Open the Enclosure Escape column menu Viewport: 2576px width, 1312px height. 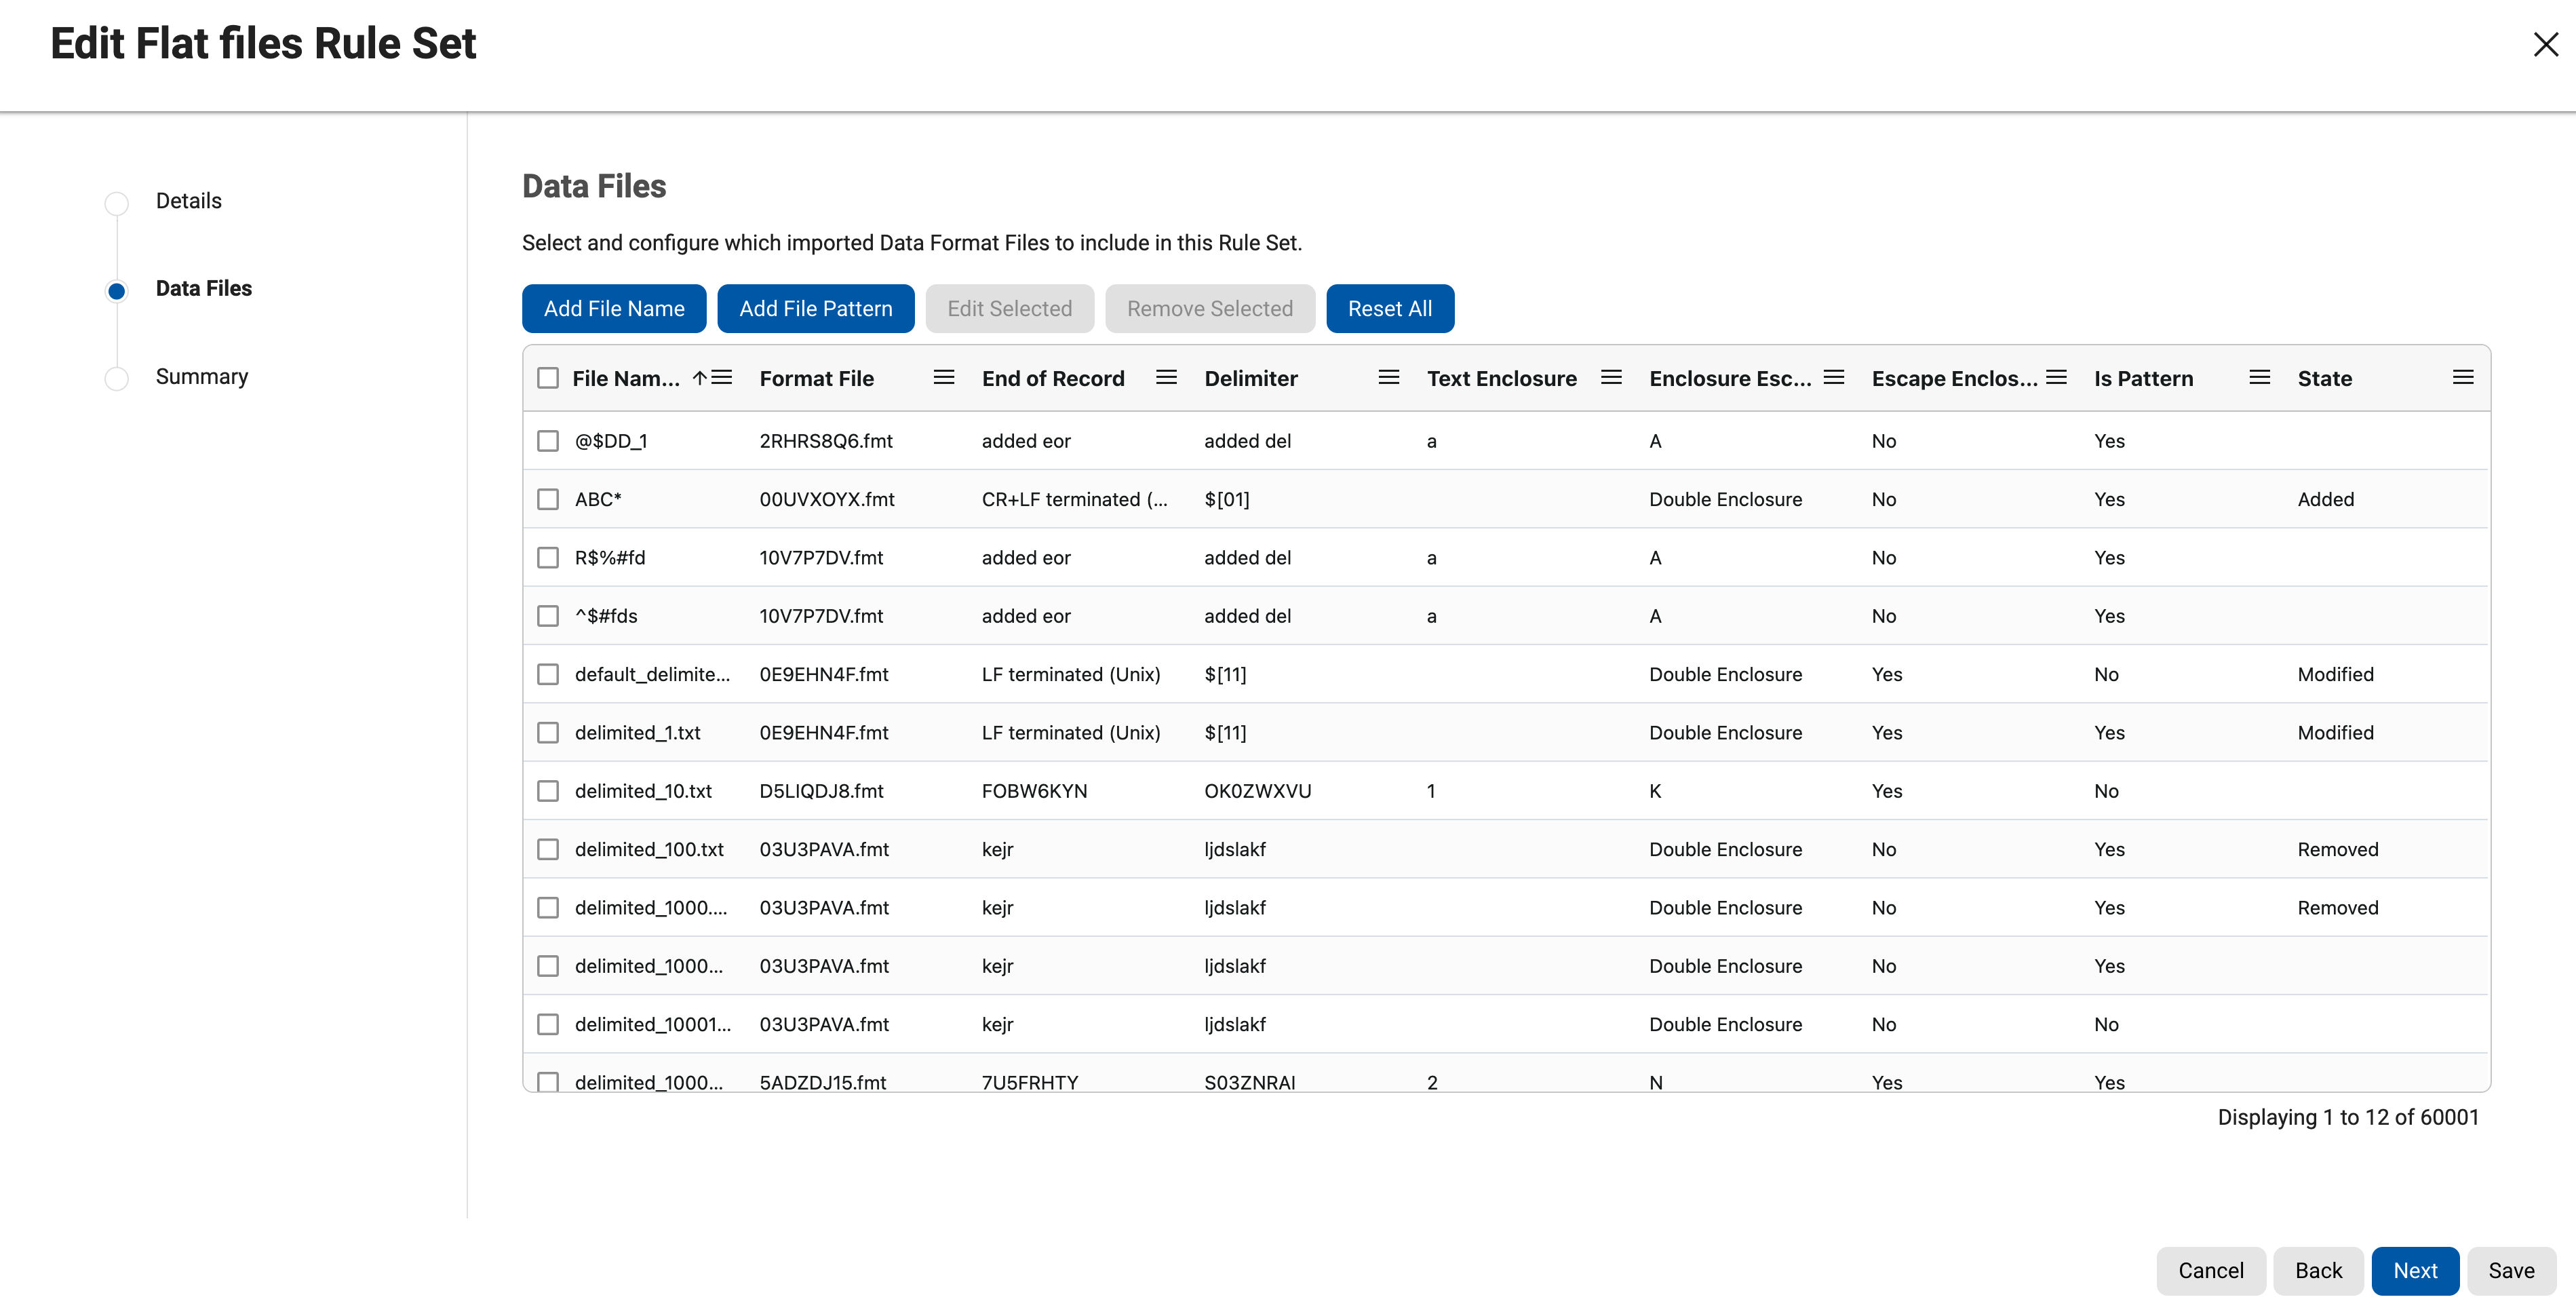coord(1833,377)
